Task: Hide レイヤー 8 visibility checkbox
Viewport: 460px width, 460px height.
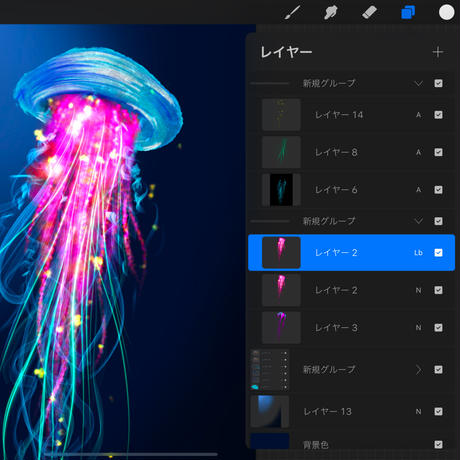Action: click(x=438, y=152)
